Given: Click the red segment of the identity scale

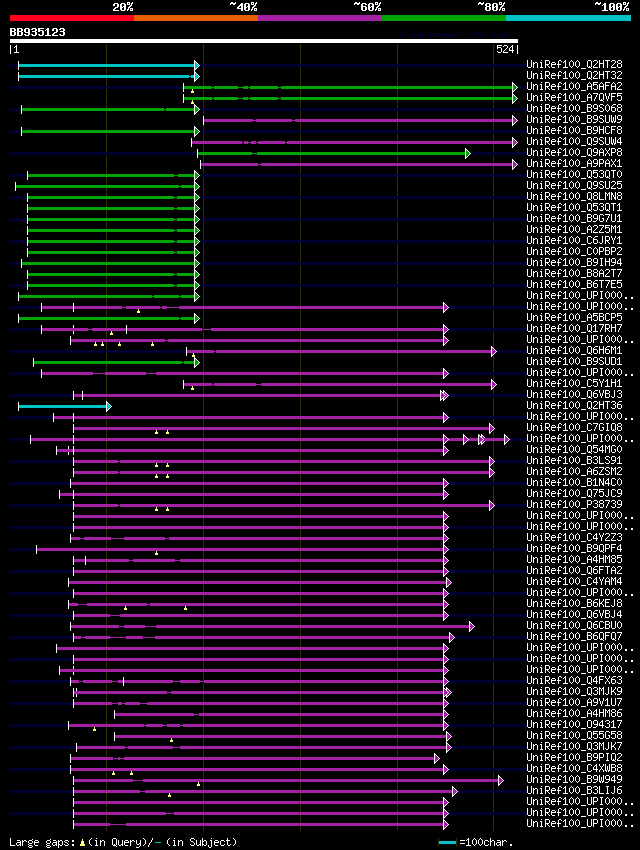Looking at the screenshot, I should pyautogui.click(x=72, y=18).
